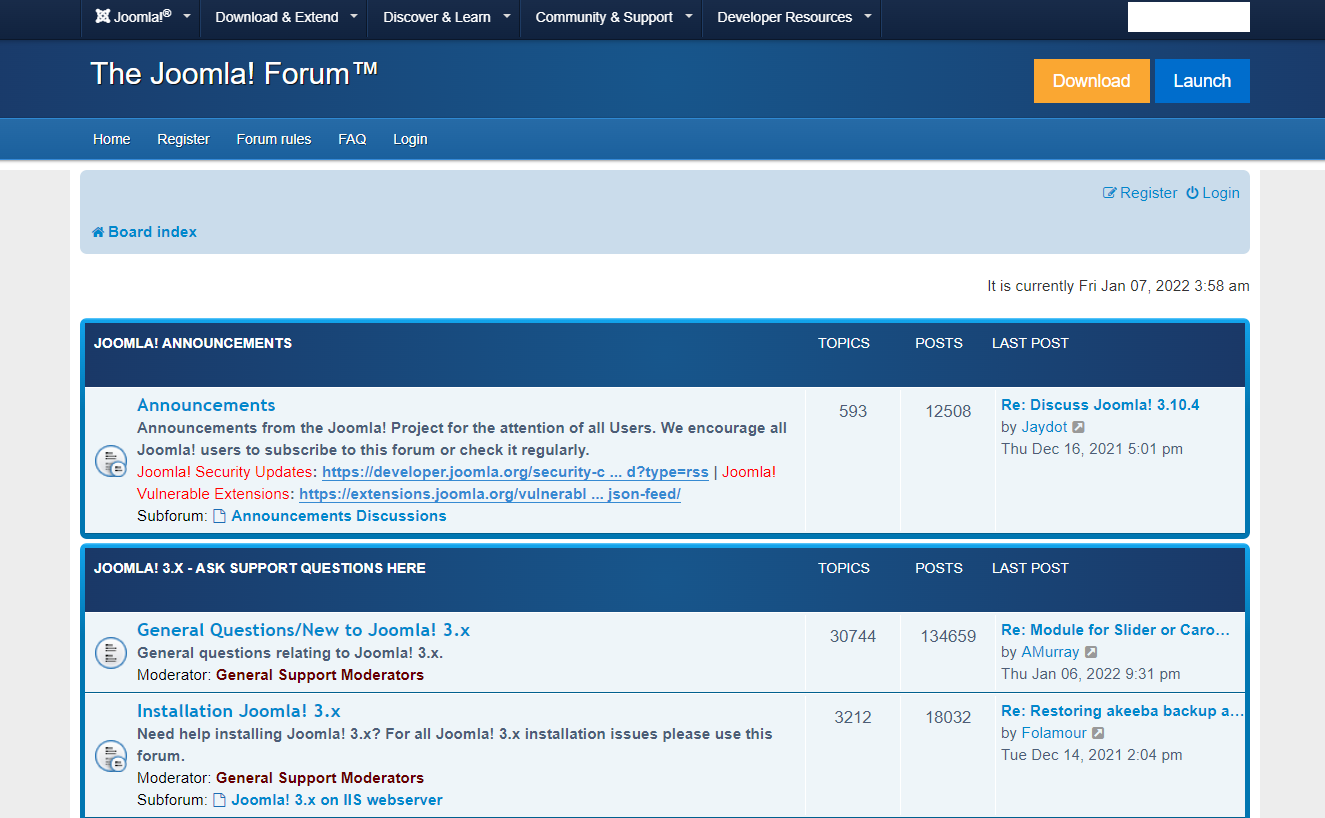Click General Support Moderators under General Questions

(x=320, y=675)
